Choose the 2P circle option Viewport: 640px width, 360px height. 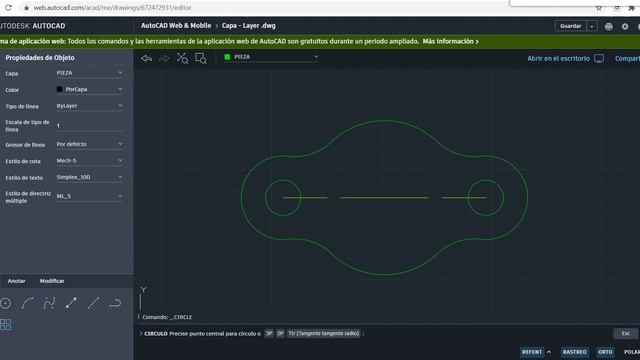click(x=280, y=333)
